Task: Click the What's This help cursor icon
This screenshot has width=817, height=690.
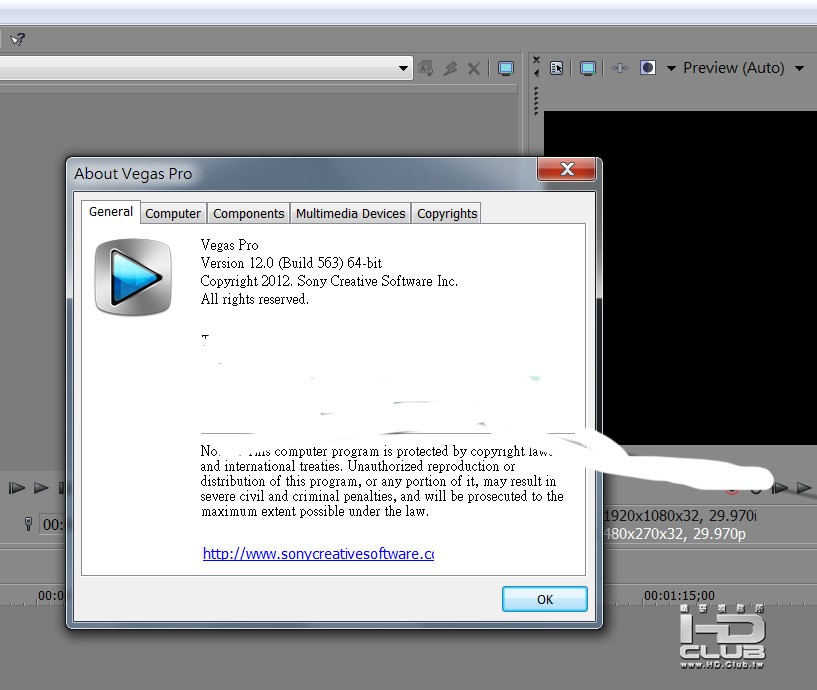Action: pos(17,40)
